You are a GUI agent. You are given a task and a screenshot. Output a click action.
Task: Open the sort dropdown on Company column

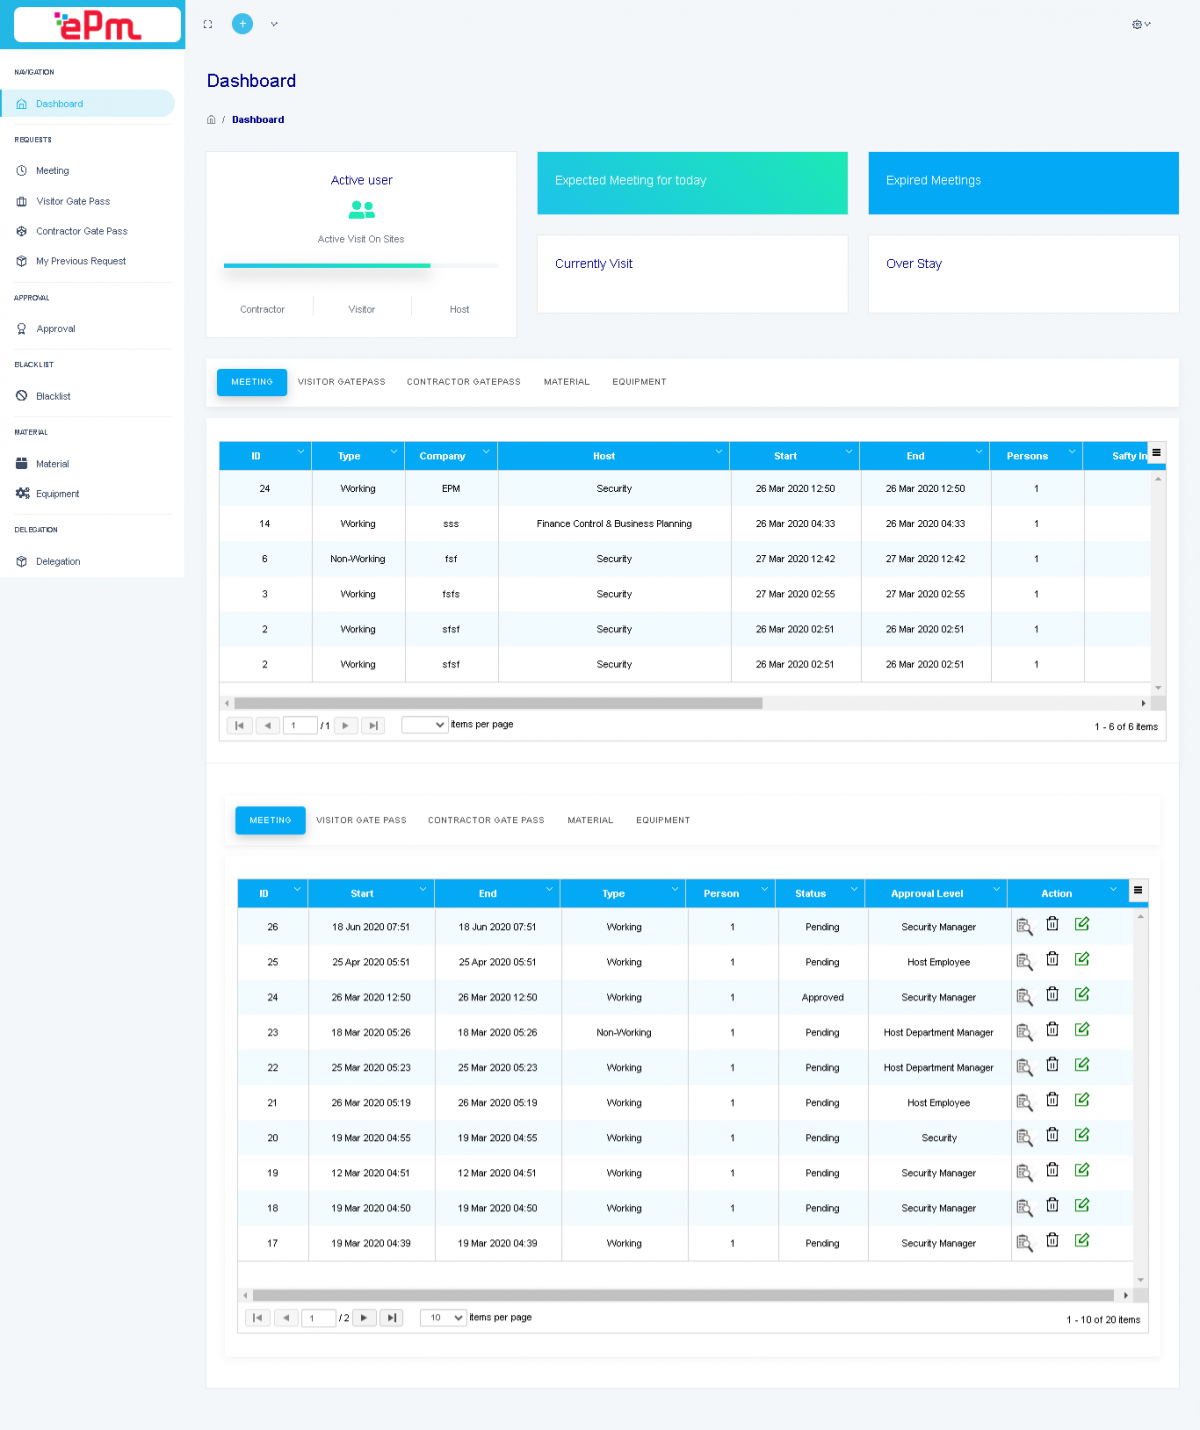coord(487,451)
